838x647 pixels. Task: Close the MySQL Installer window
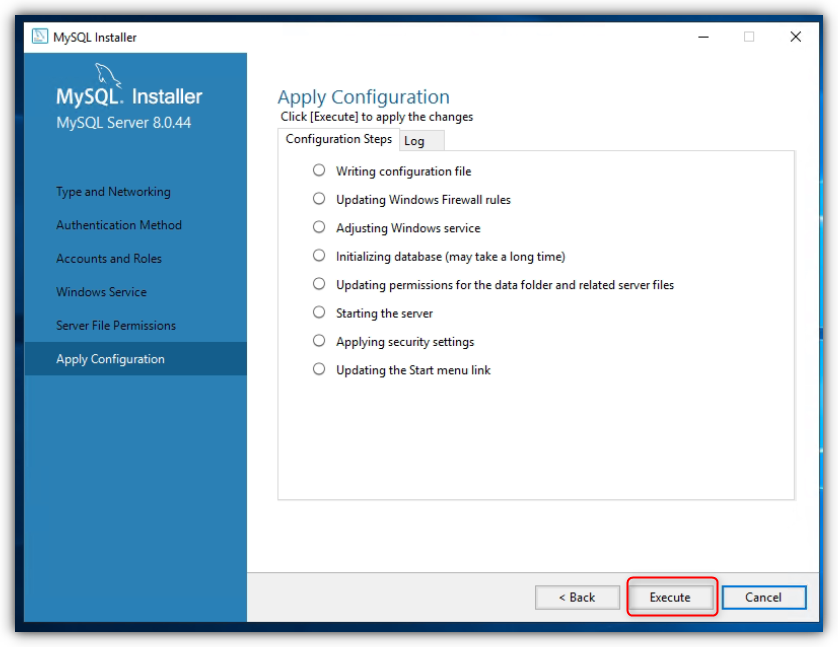[x=795, y=37]
